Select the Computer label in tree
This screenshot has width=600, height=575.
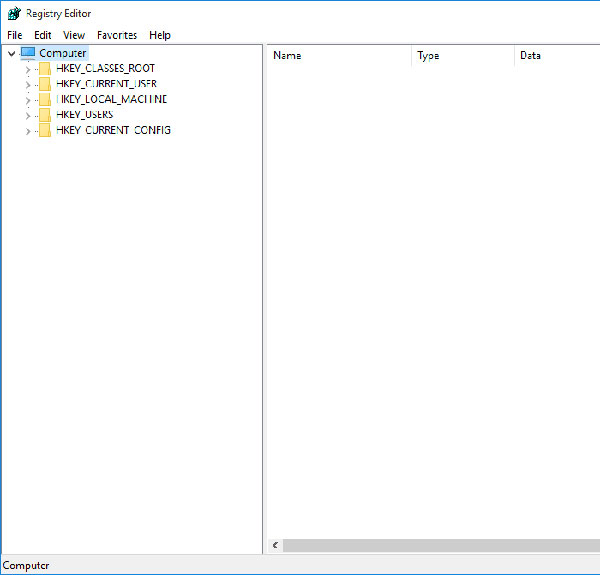(x=63, y=53)
